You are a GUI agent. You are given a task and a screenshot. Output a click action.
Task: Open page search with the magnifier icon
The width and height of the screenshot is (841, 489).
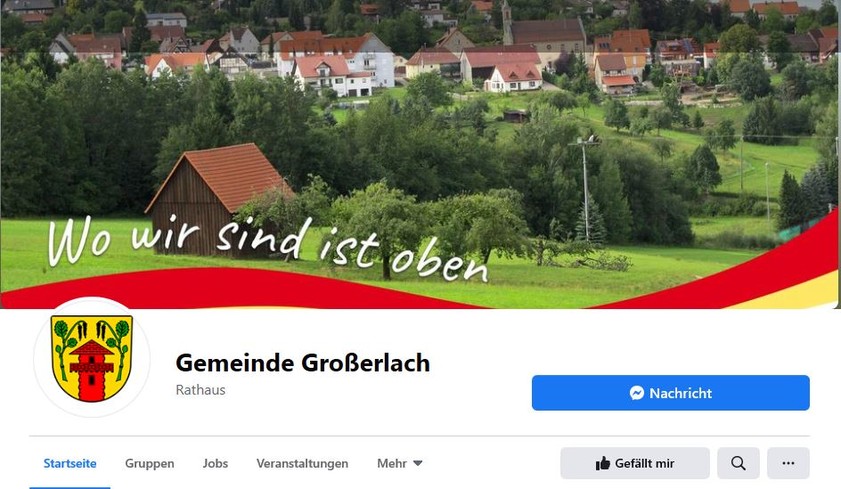(738, 463)
